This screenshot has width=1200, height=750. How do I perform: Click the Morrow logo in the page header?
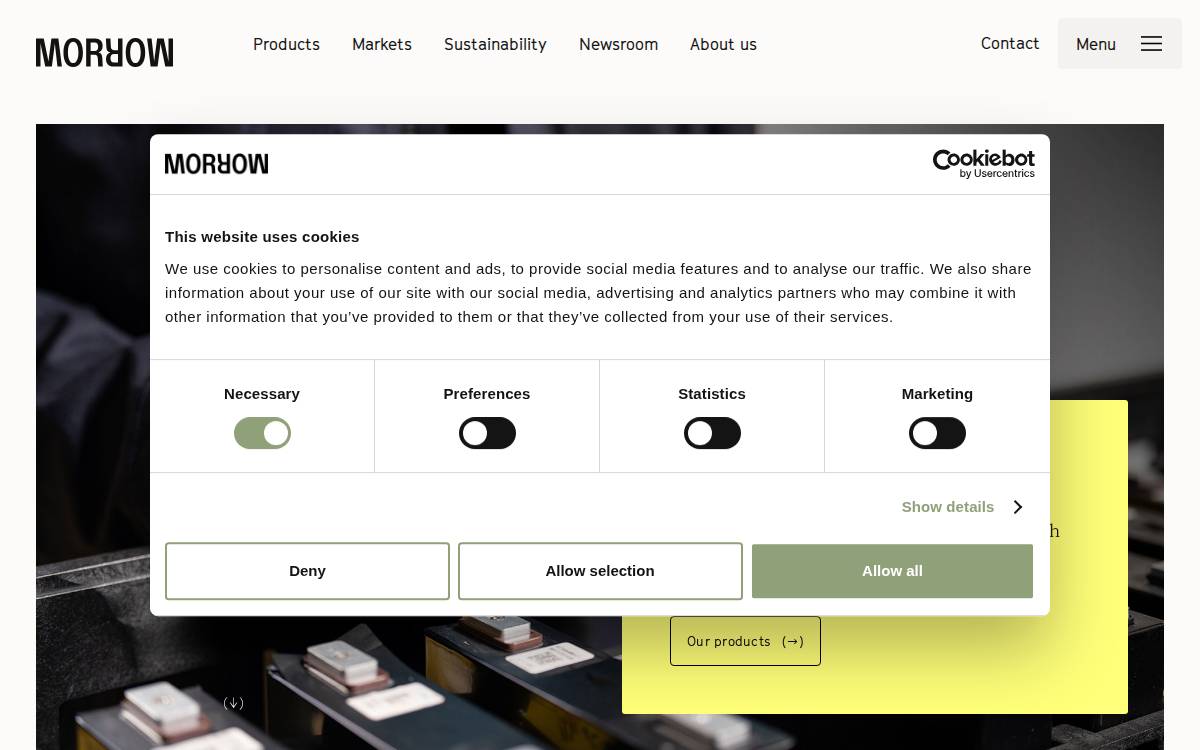coord(104,53)
